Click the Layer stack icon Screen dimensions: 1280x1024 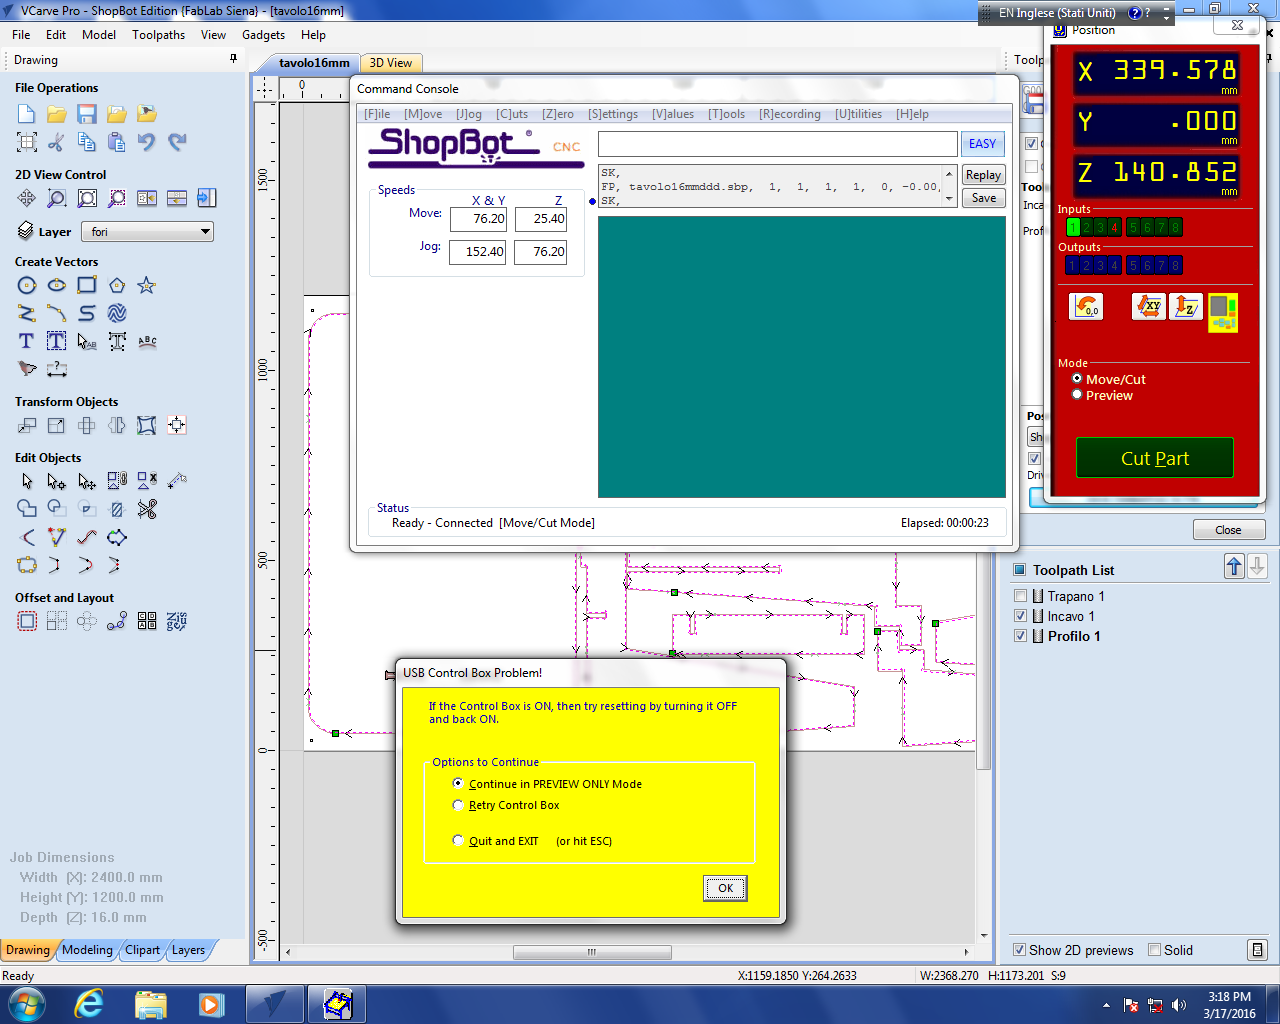click(26, 231)
